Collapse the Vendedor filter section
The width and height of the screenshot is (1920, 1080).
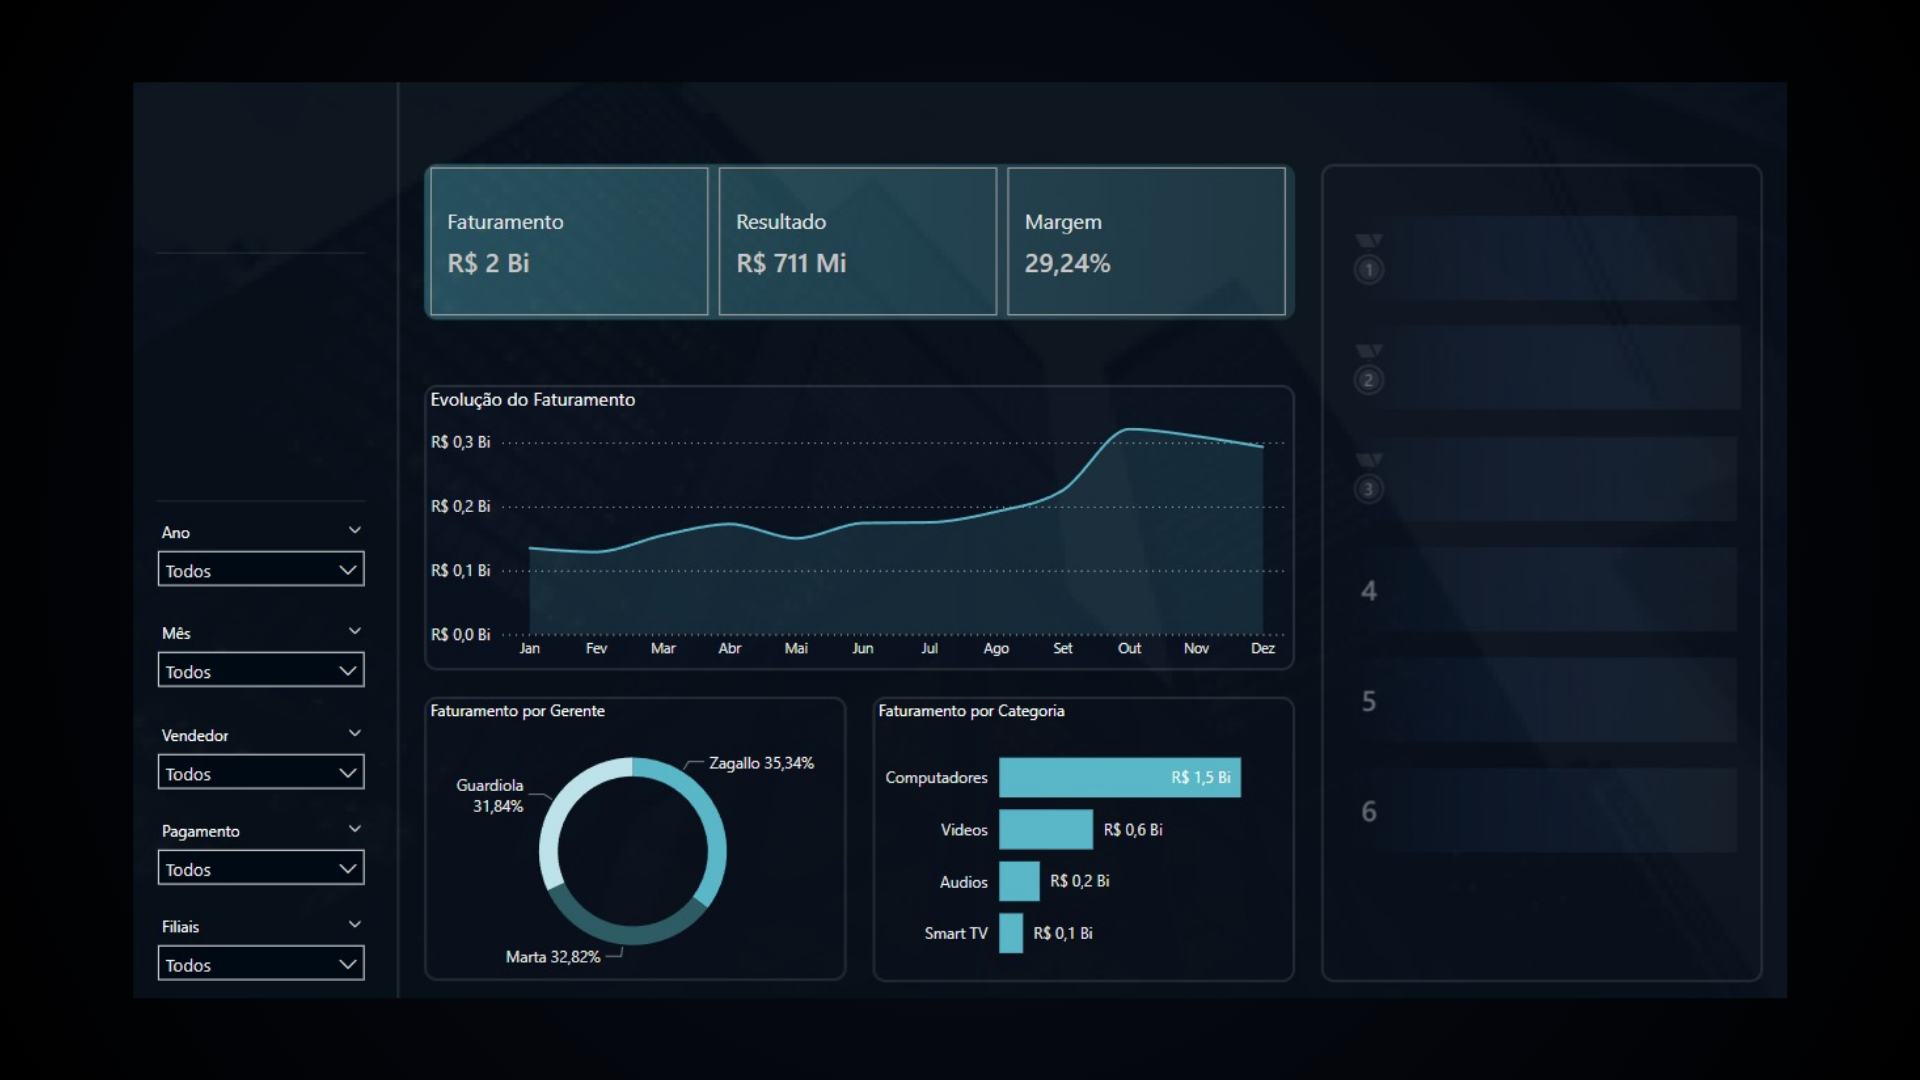355,733
